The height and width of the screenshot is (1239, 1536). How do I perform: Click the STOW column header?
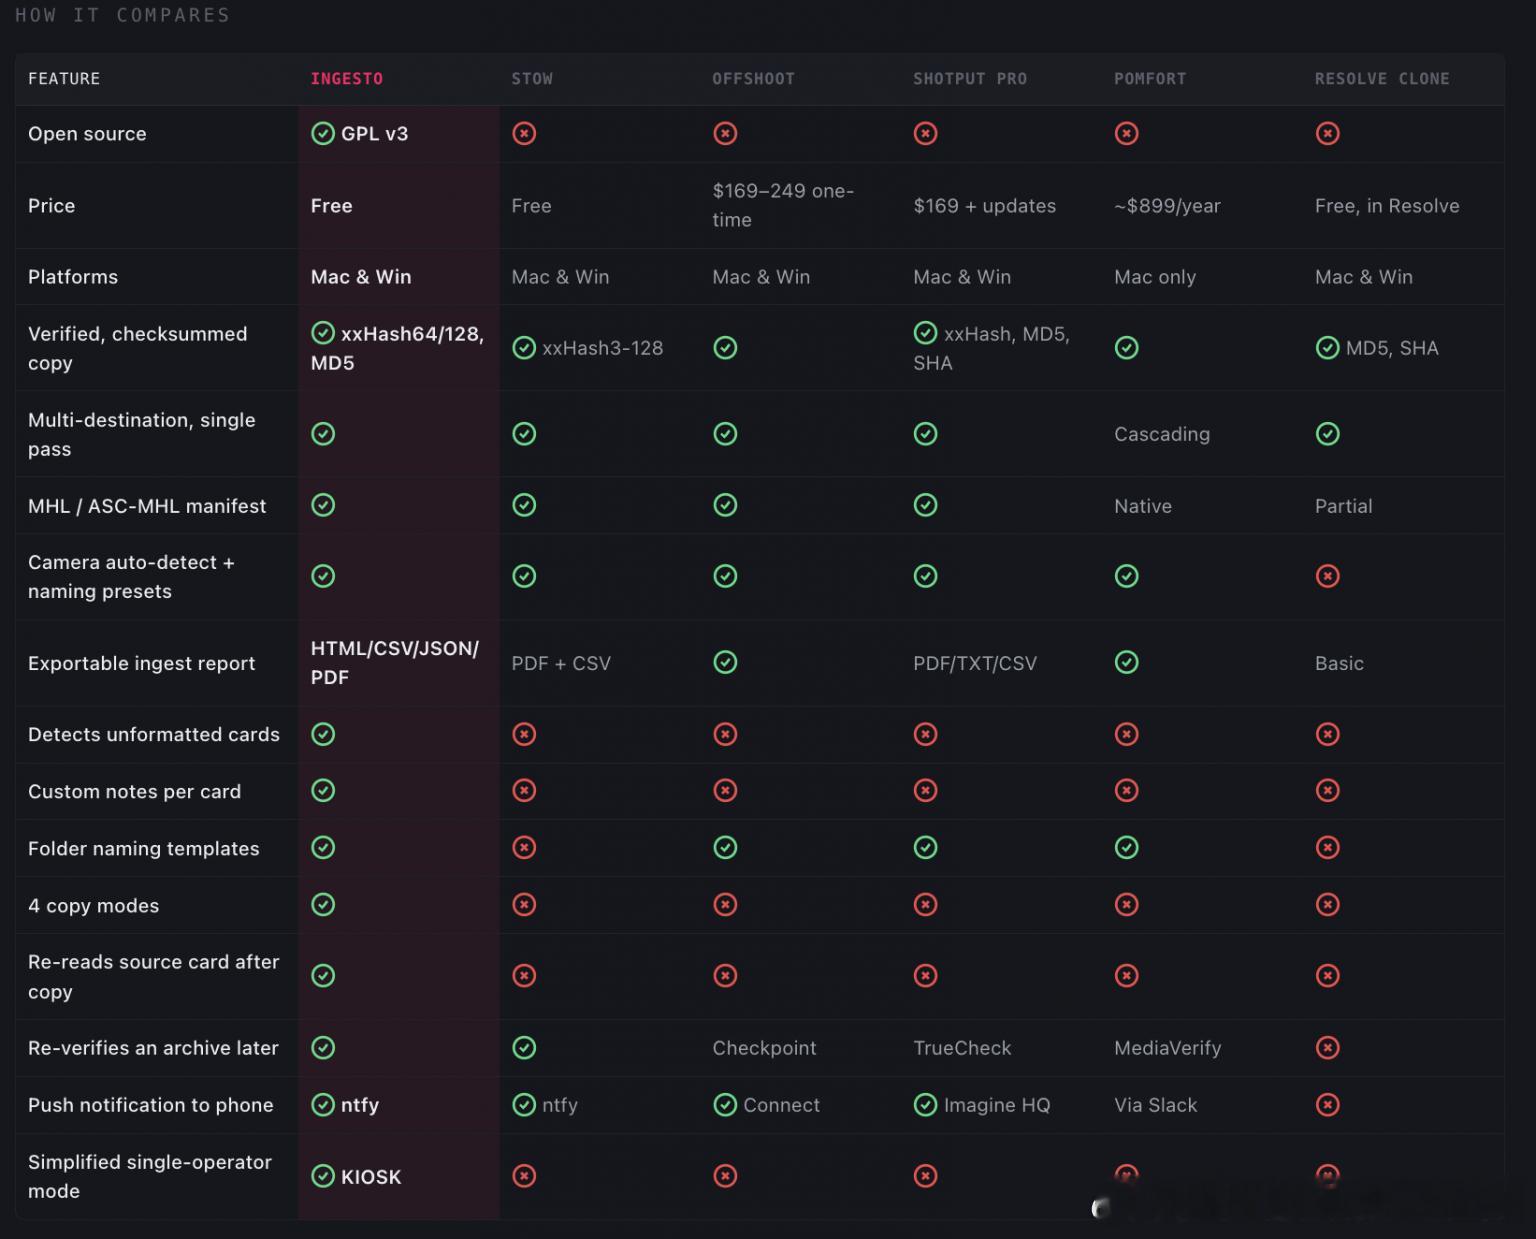pos(532,79)
